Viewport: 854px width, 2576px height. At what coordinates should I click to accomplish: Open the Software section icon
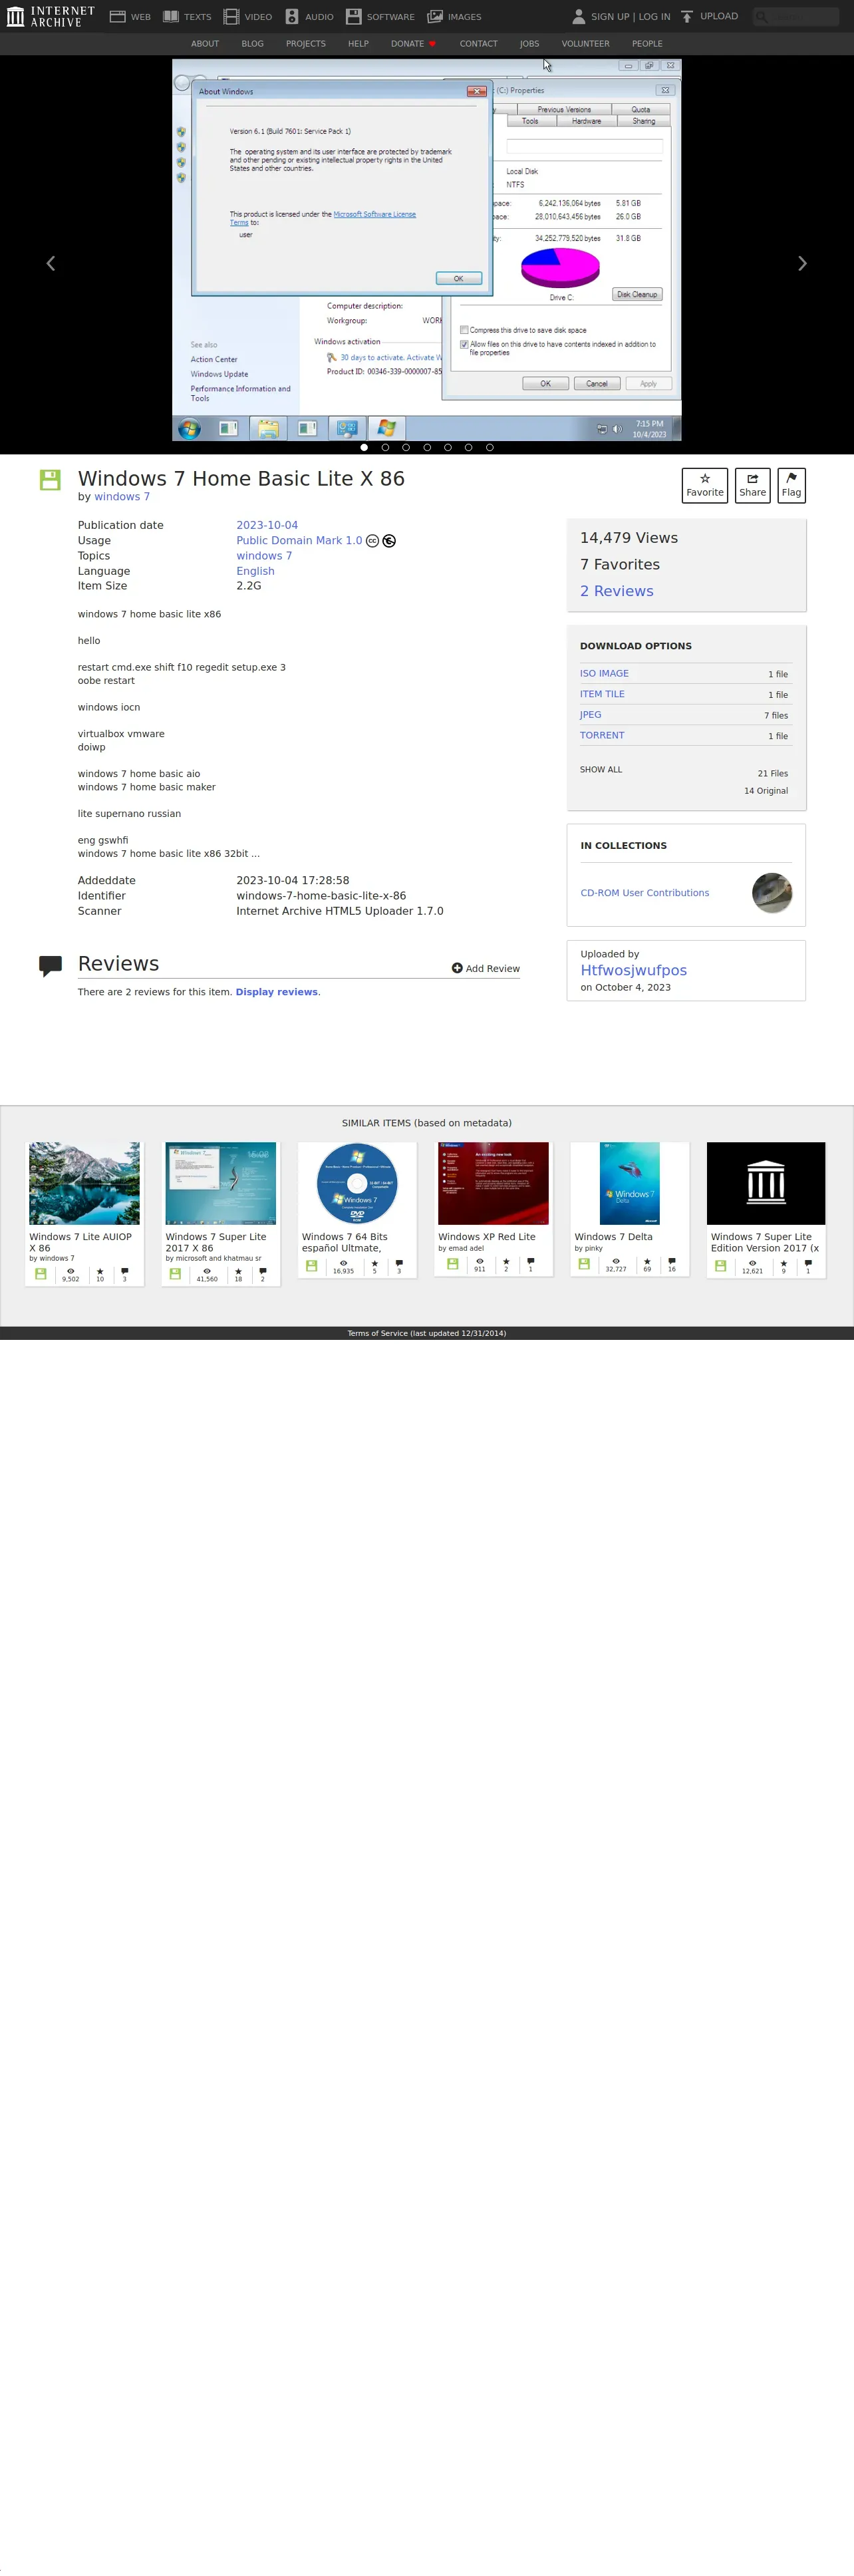(x=353, y=17)
